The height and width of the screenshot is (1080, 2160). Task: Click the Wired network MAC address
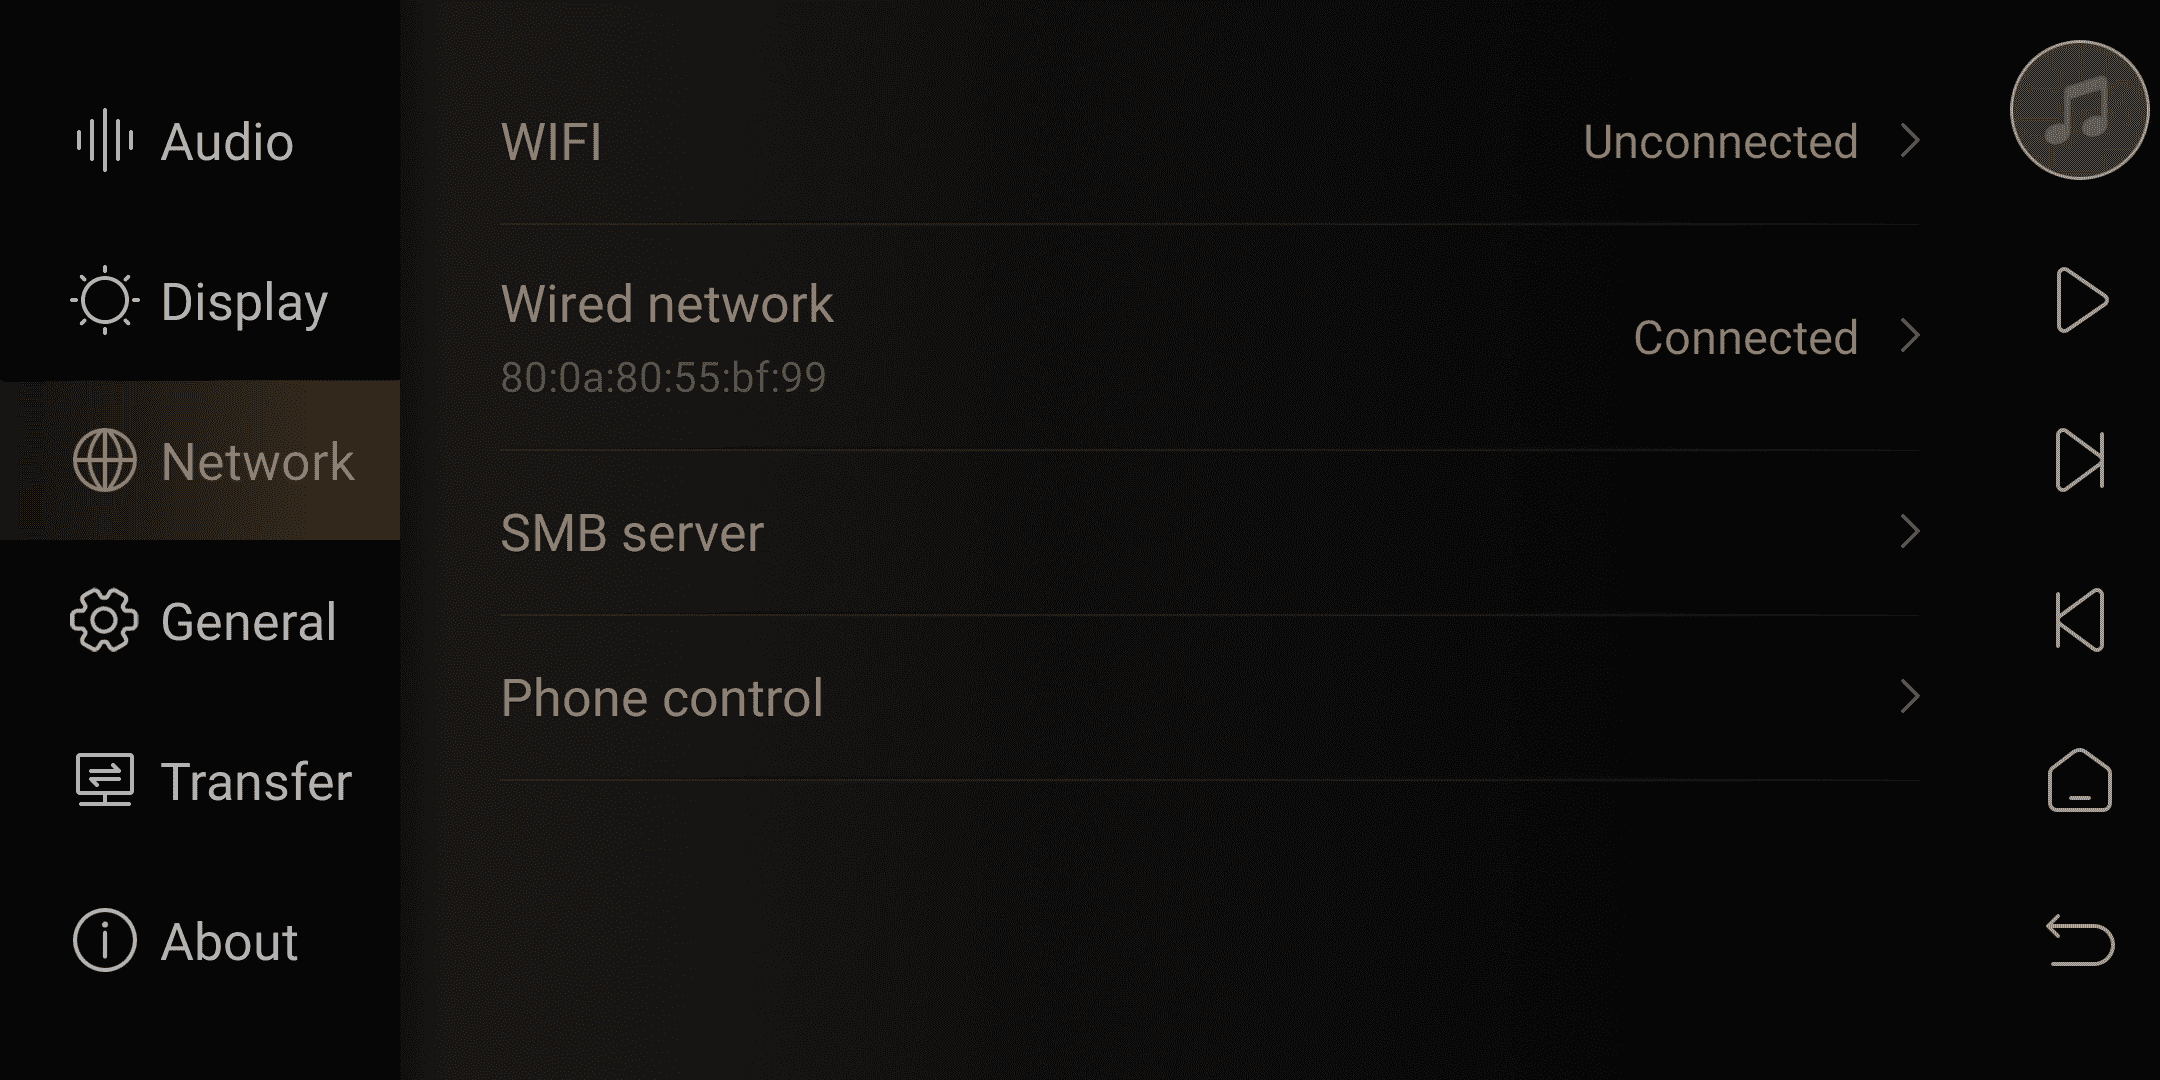pyautogui.click(x=663, y=378)
